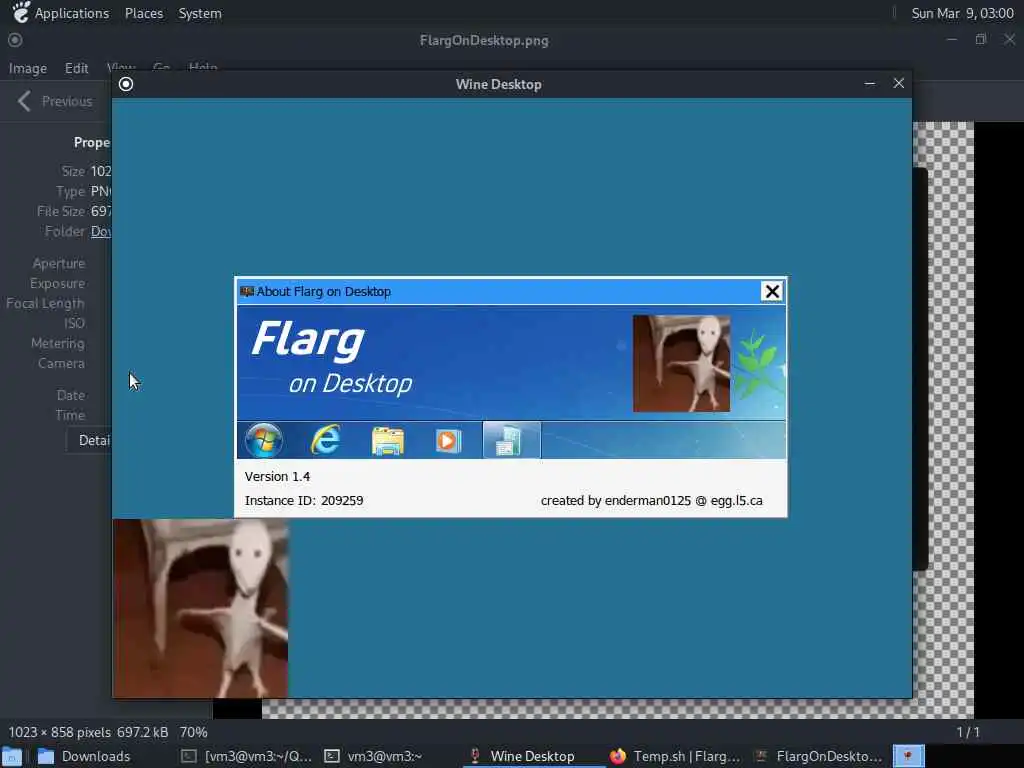Close the About Flarg on Desktop dialog
1024x768 pixels.
[x=772, y=291]
